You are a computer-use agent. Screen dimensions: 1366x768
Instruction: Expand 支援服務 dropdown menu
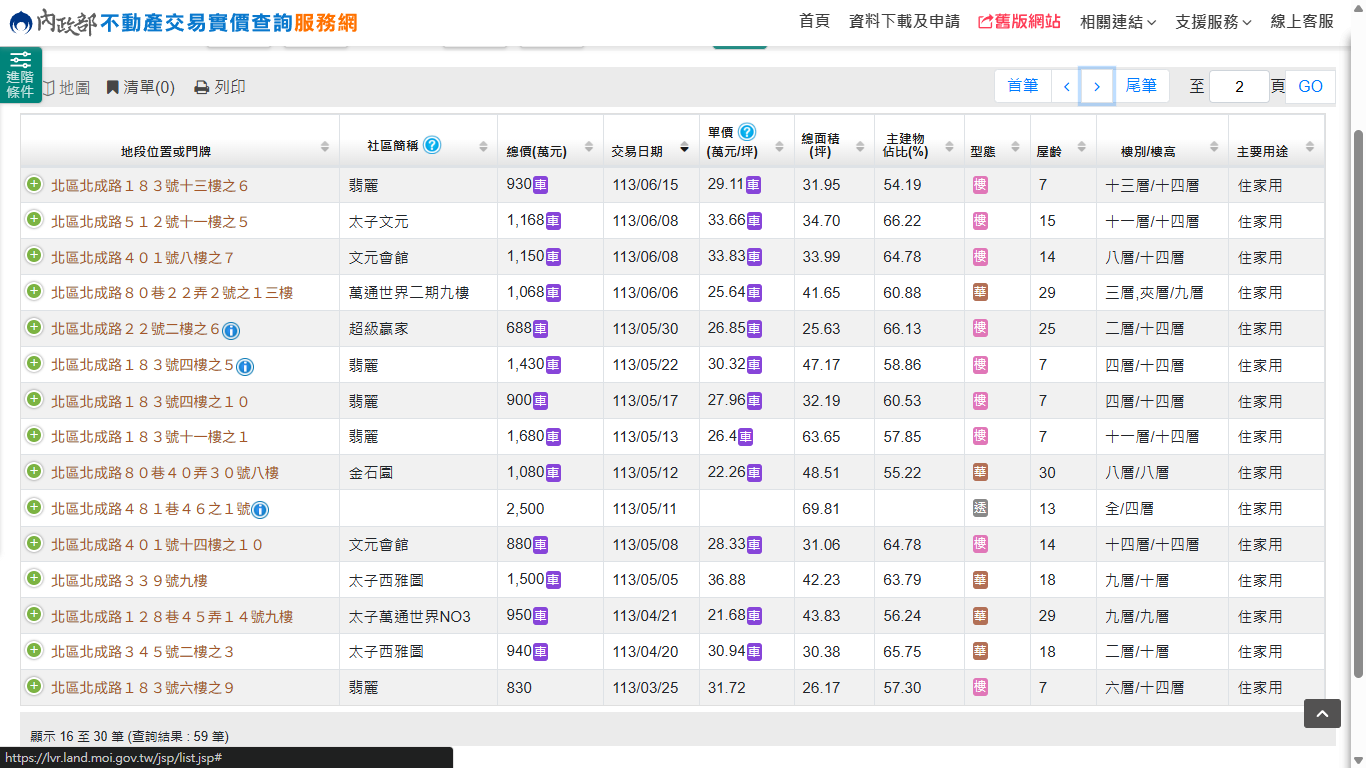[x=1213, y=21]
